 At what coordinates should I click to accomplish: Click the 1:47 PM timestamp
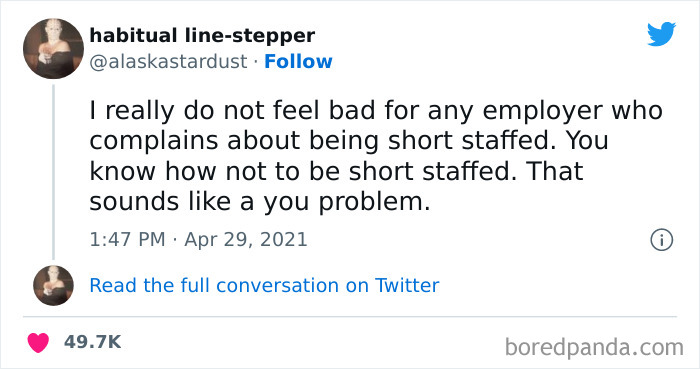point(127,240)
